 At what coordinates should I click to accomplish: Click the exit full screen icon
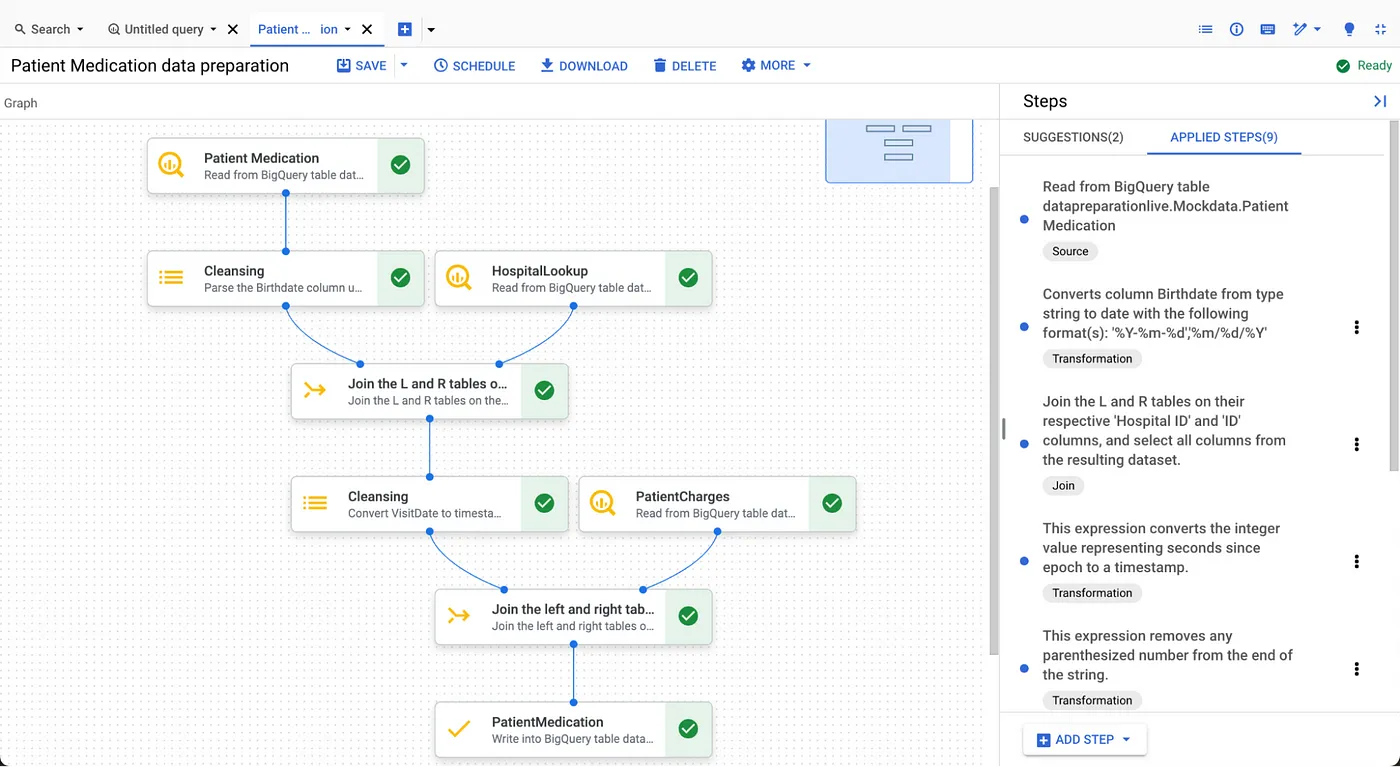tap(1380, 29)
